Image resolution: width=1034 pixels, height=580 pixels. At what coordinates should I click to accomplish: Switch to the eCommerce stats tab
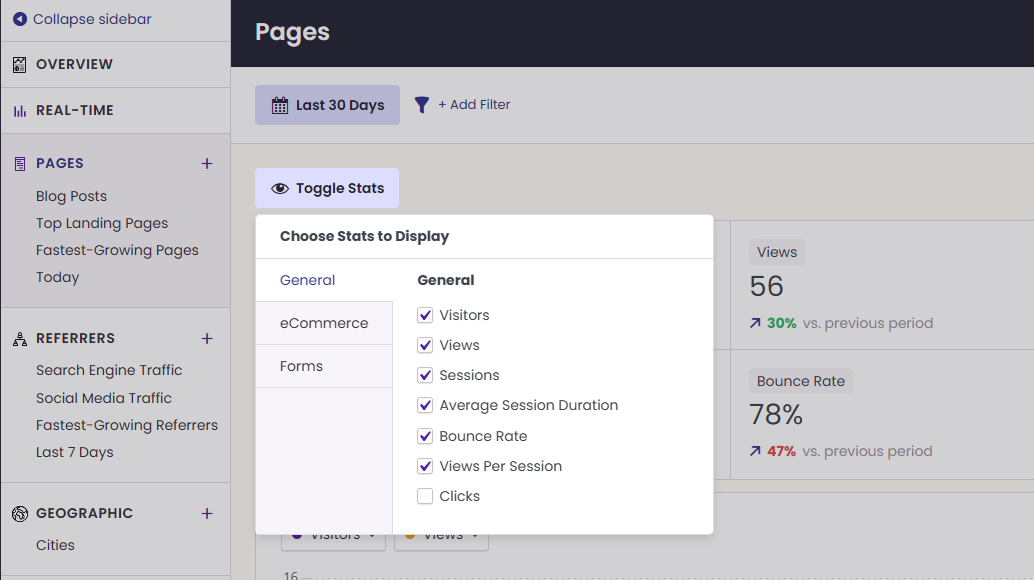tap(324, 323)
